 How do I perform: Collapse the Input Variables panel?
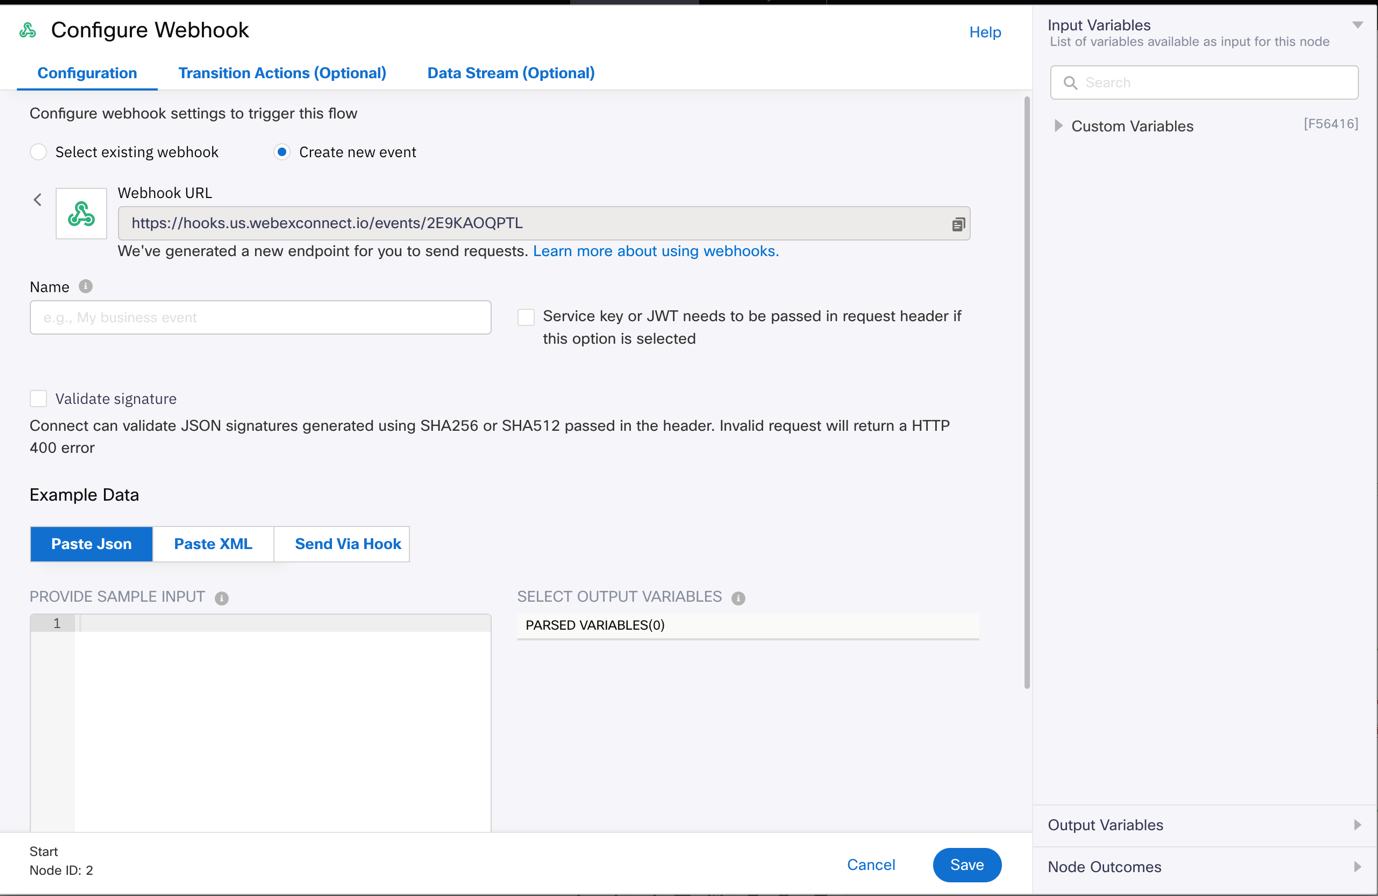pos(1357,25)
